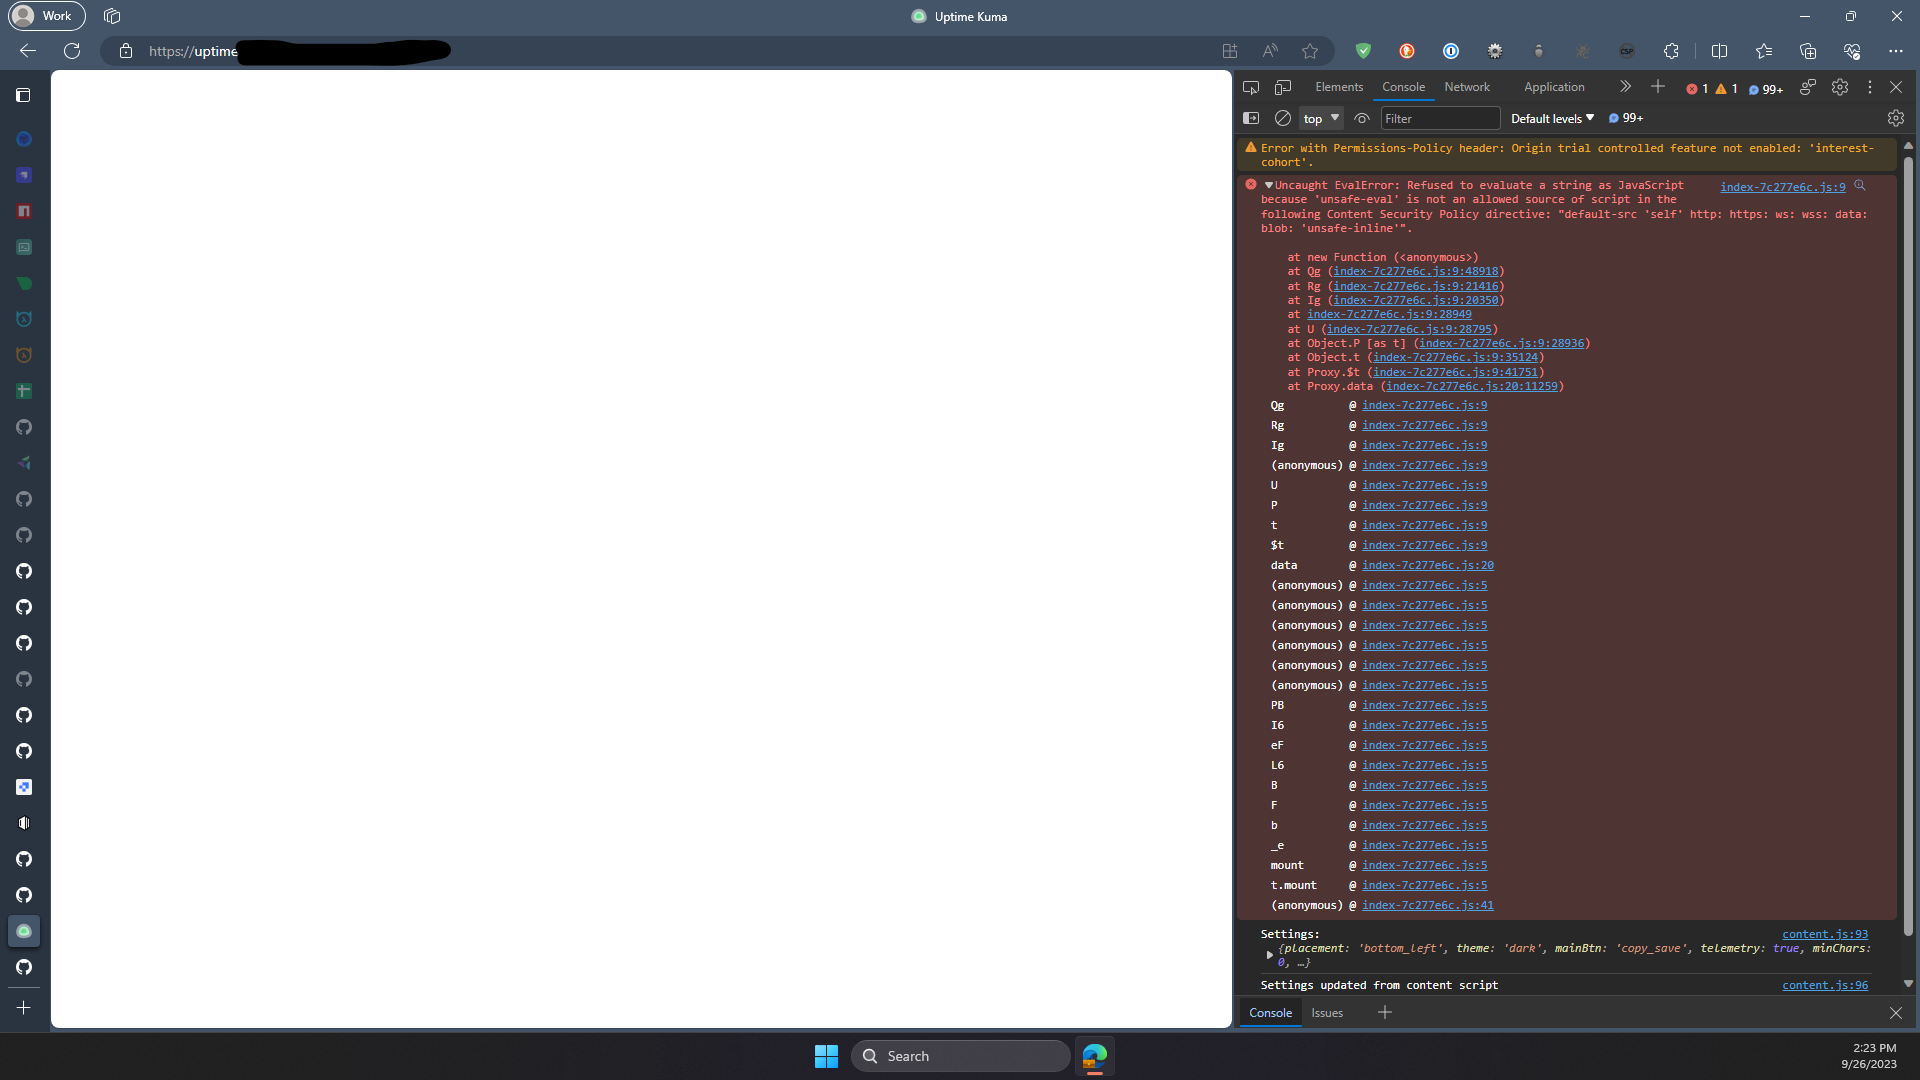Switch to the Network tab
Image resolution: width=1920 pixels, height=1080 pixels.
[1466, 87]
